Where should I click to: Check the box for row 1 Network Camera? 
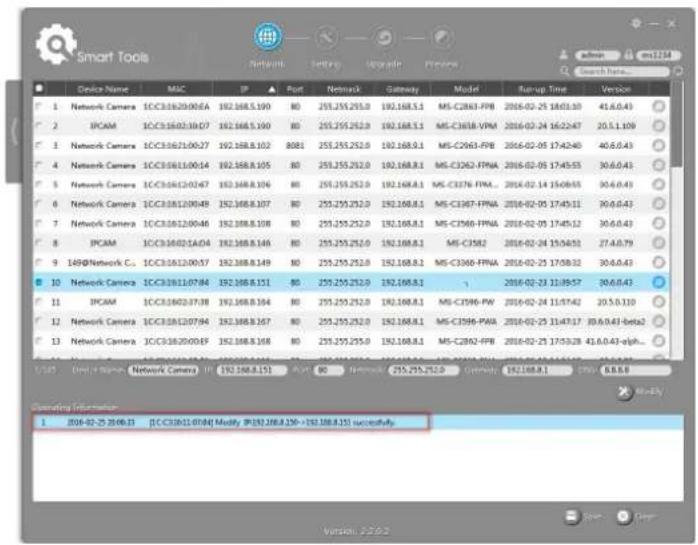pyautogui.click(x=39, y=106)
